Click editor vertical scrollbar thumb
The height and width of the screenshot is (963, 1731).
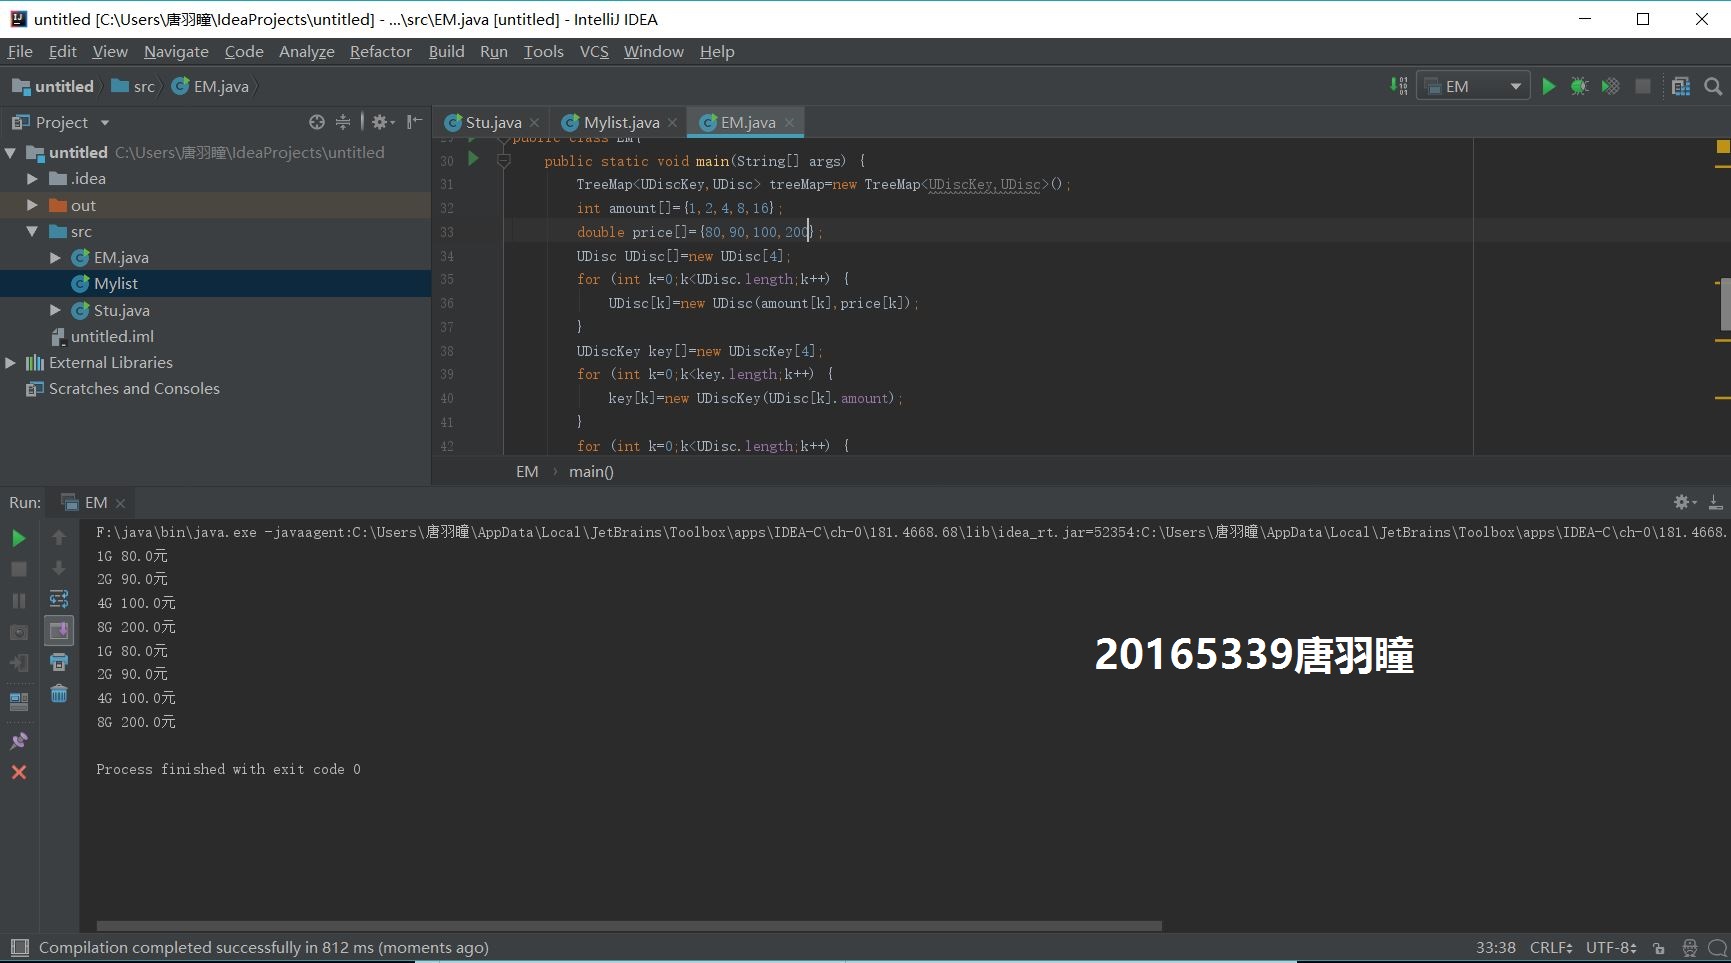point(1725,304)
